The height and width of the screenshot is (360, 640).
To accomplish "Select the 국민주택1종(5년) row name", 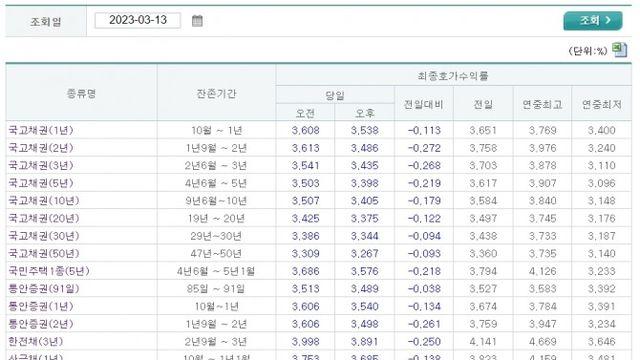I will click(49, 271).
